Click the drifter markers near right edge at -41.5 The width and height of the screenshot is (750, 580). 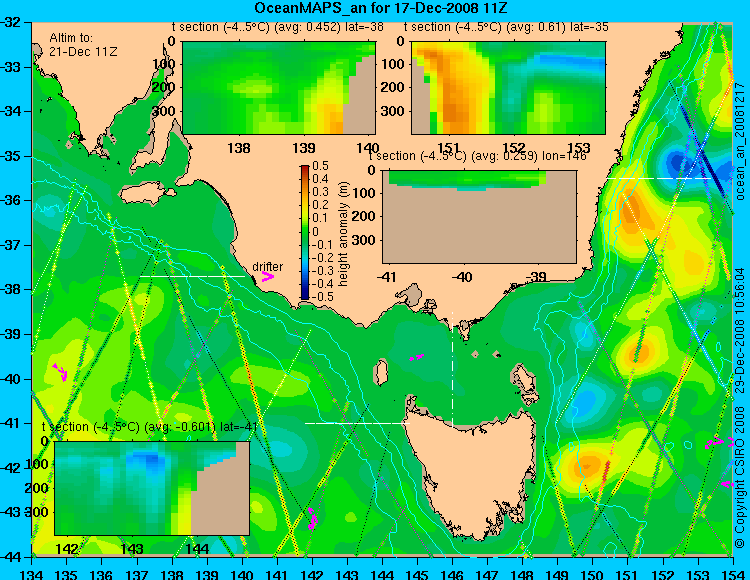click(719, 442)
